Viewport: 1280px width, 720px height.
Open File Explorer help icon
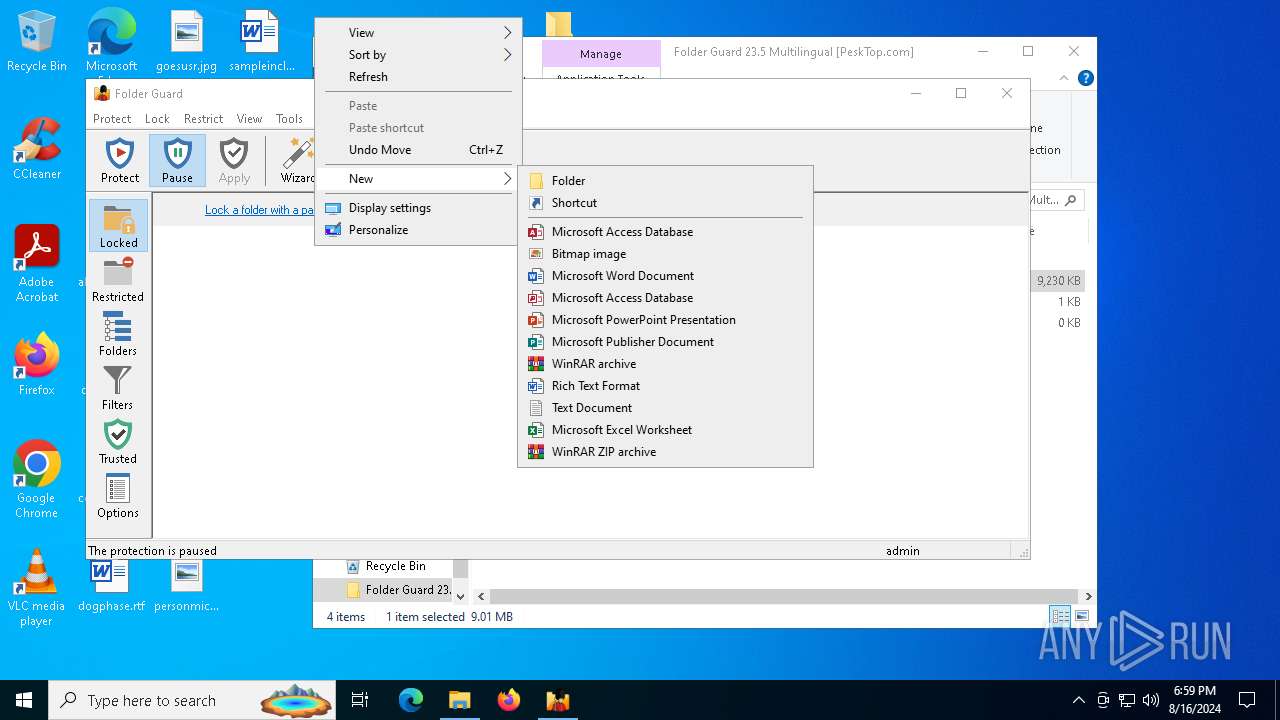click(x=1086, y=78)
